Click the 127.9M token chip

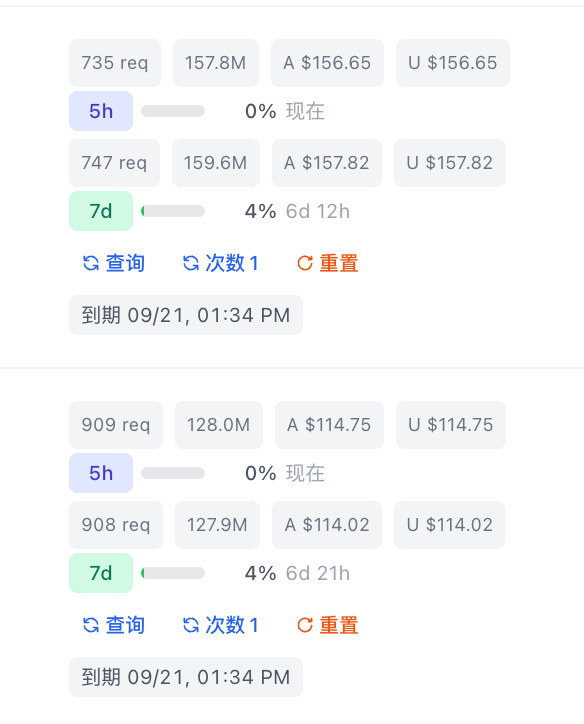tap(217, 525)
